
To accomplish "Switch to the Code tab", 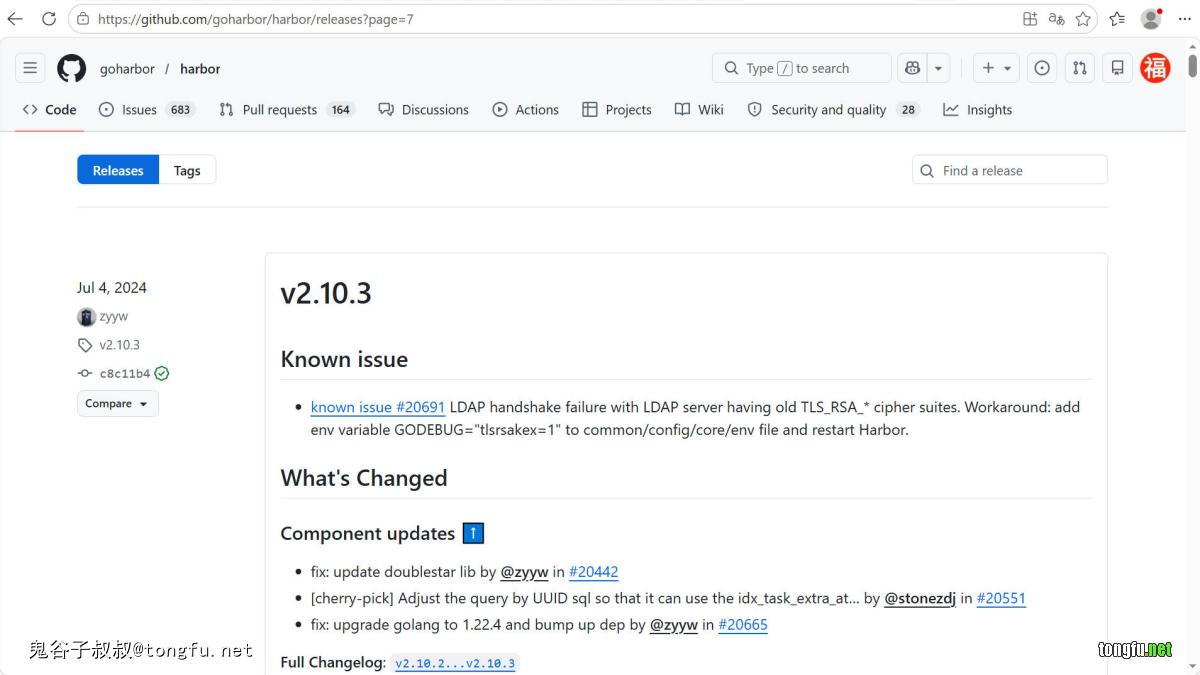I will coord(49,110).
